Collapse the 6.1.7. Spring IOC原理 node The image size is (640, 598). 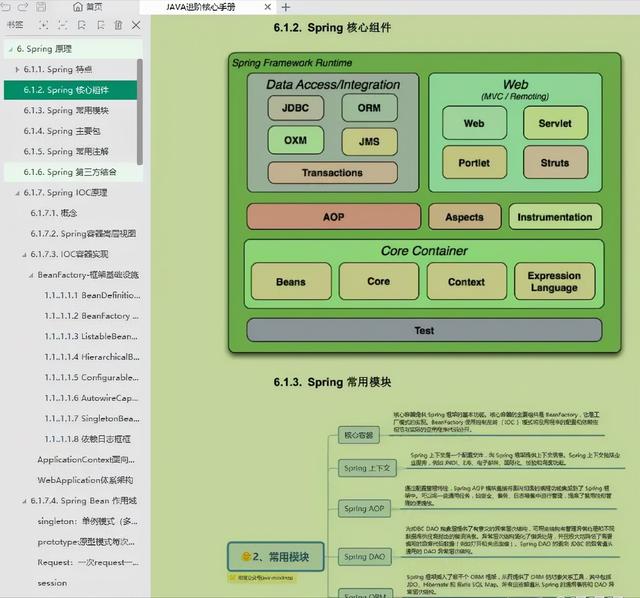(x=17, y=192)
